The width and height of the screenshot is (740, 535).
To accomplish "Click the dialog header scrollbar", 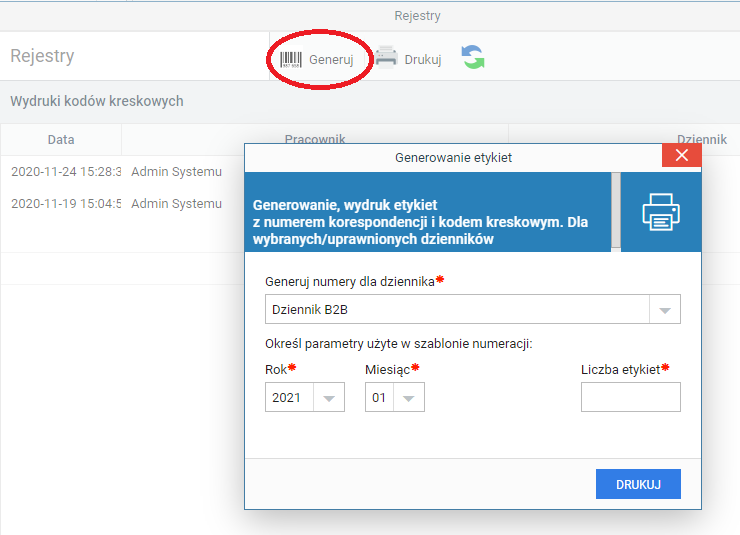I will pyautogui.click(x=615, y=211).
